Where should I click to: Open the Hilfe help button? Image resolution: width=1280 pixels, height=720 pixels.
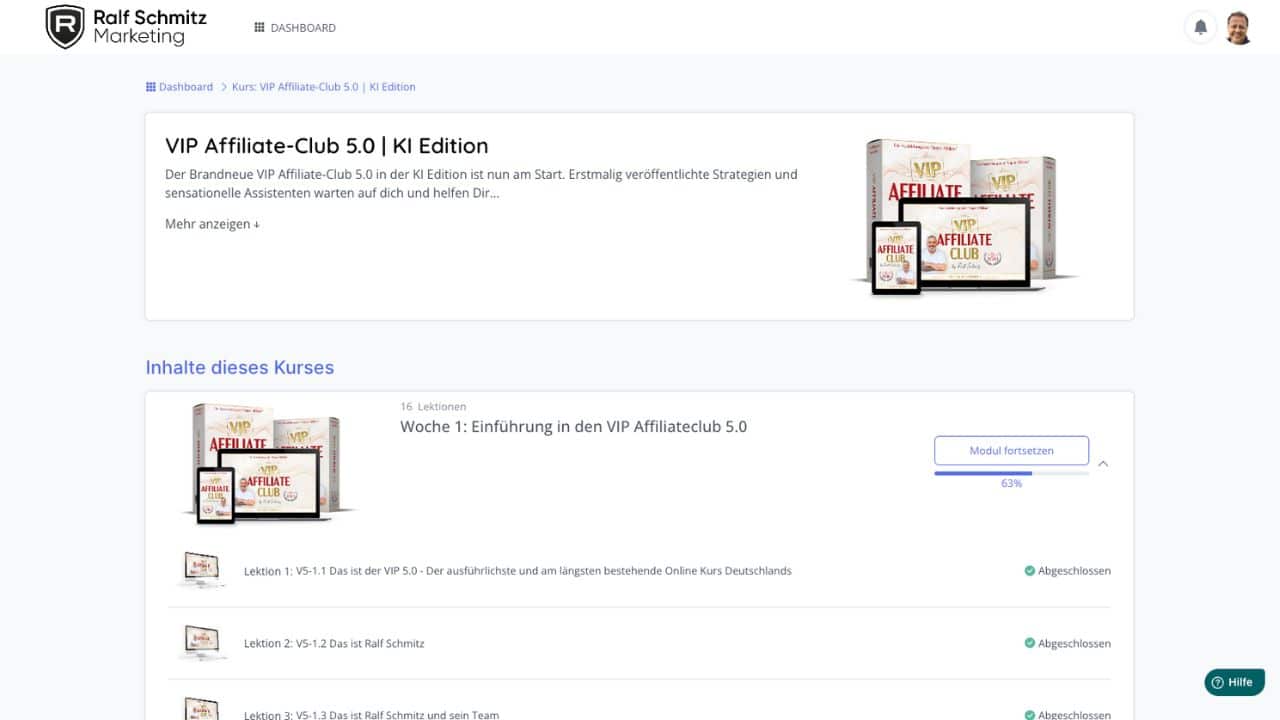(x=1234, y=682)
